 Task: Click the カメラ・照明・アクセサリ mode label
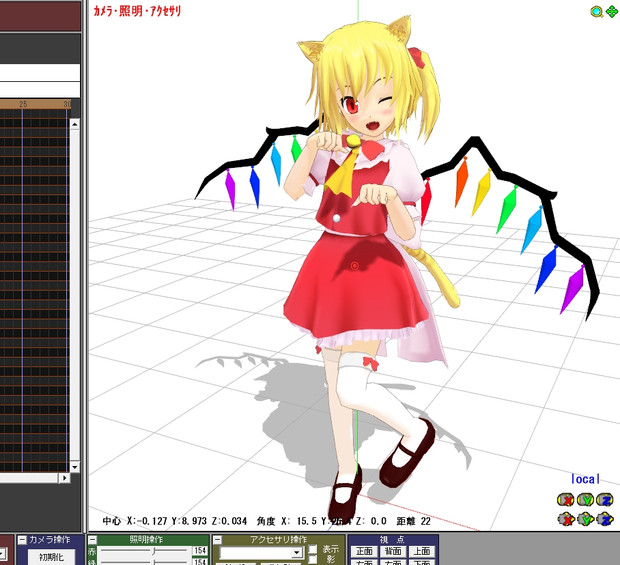tap(137, 11)
